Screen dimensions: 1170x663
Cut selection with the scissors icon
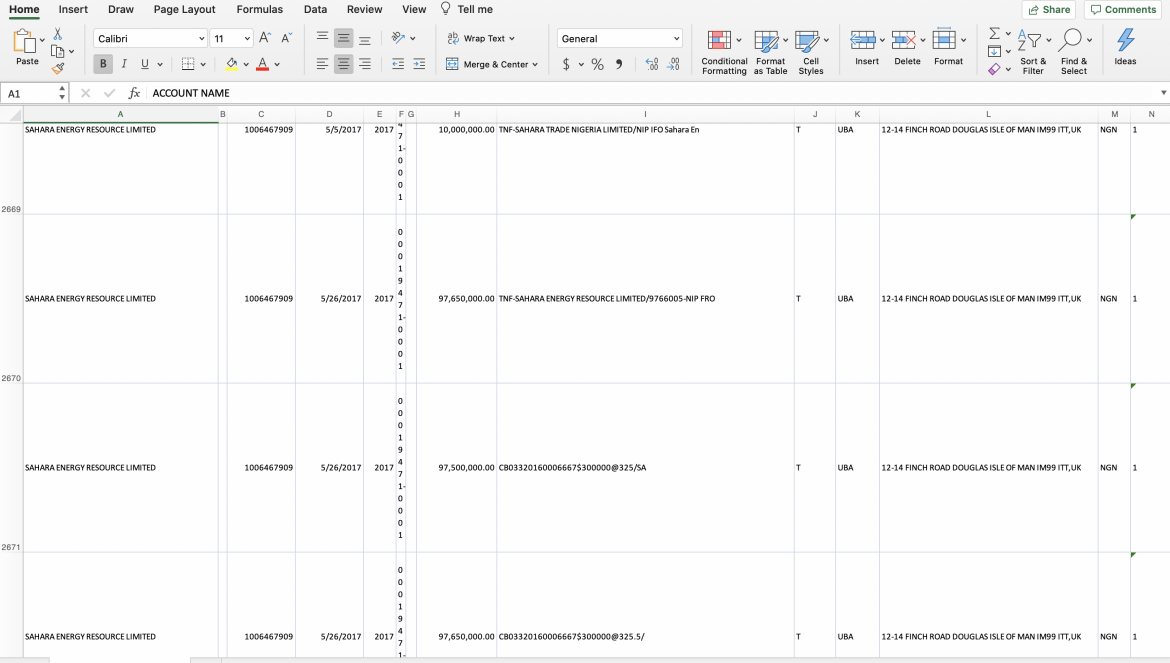[57, 34]
